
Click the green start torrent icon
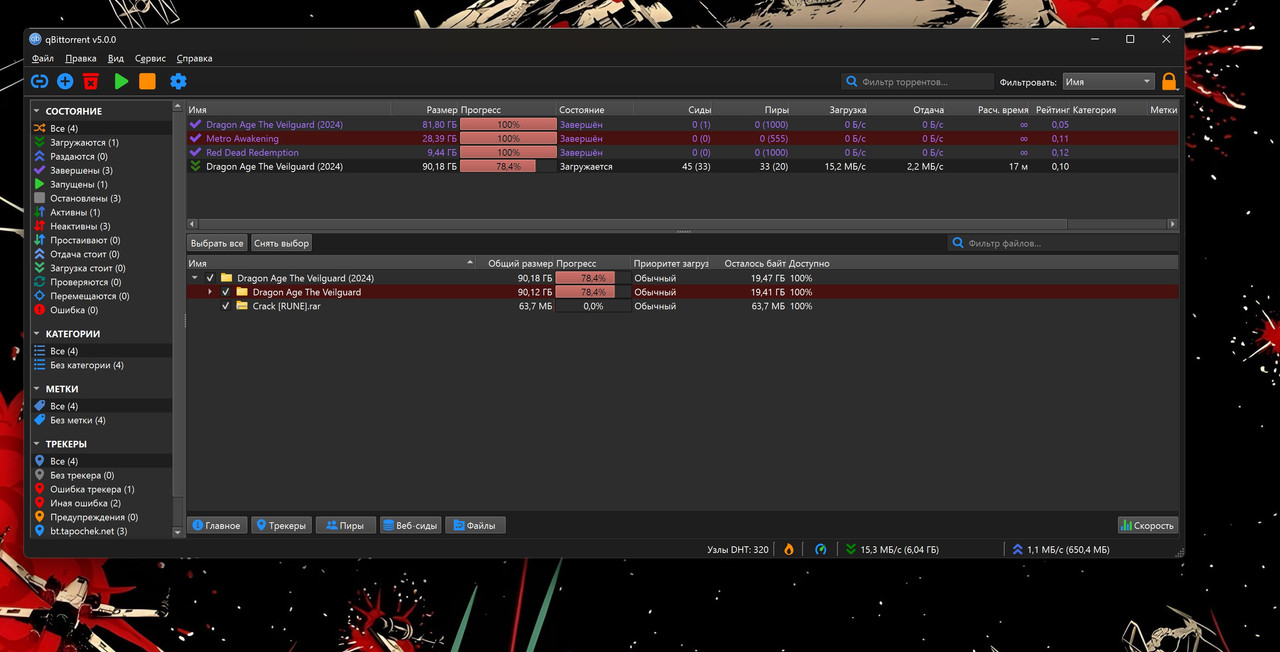pos(121,82)
